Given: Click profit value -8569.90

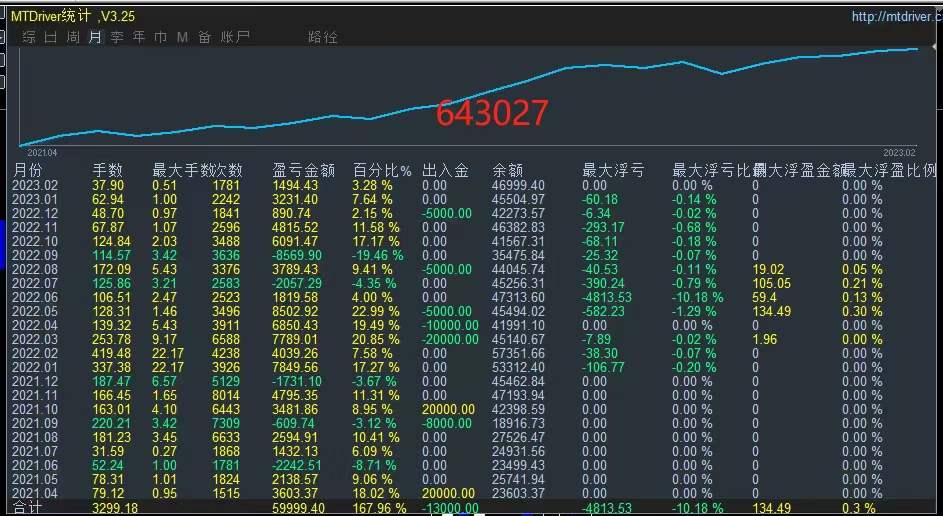Looking at the screenshot, I should [x=296, y=256].
